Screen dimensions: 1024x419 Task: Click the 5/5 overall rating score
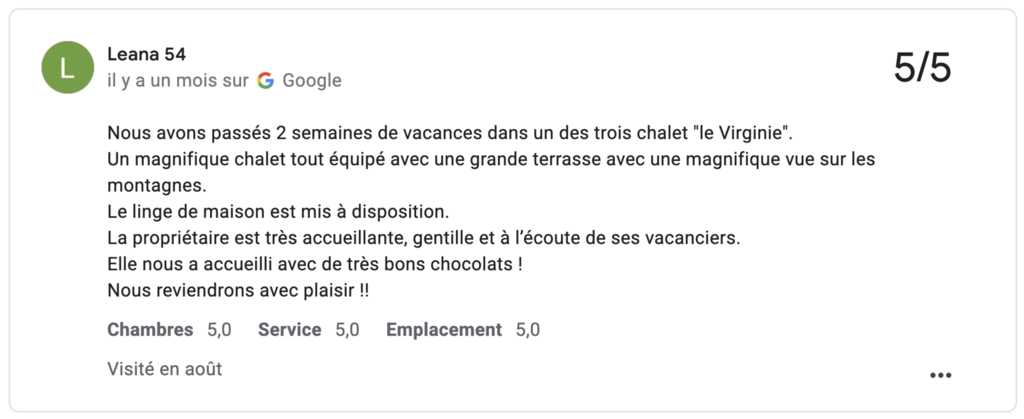(922, 68)
